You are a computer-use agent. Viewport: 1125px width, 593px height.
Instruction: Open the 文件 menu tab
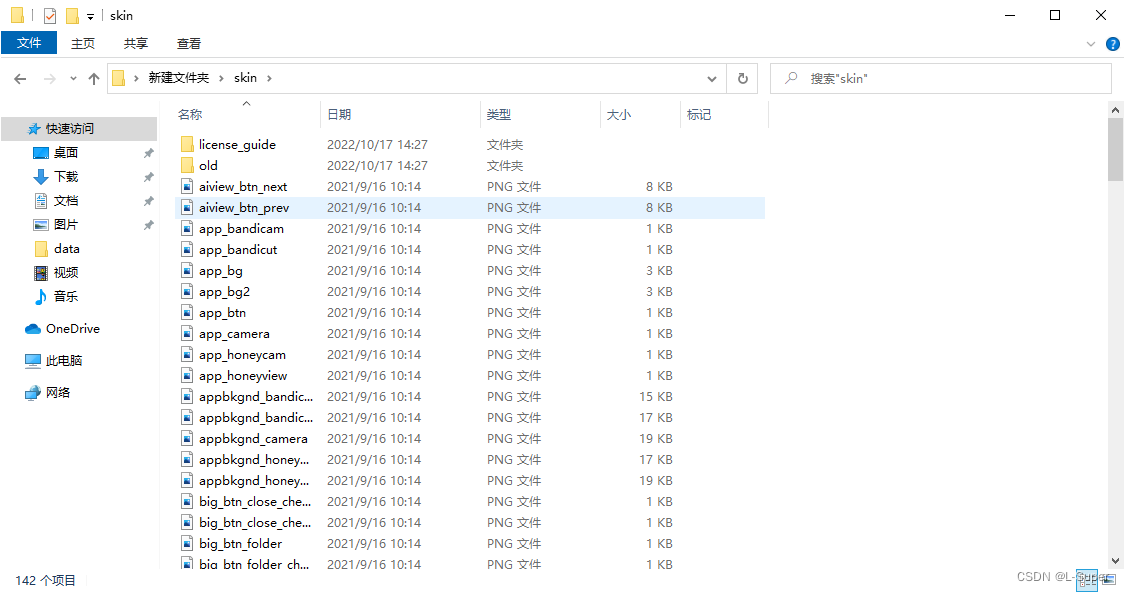[29, 43]
